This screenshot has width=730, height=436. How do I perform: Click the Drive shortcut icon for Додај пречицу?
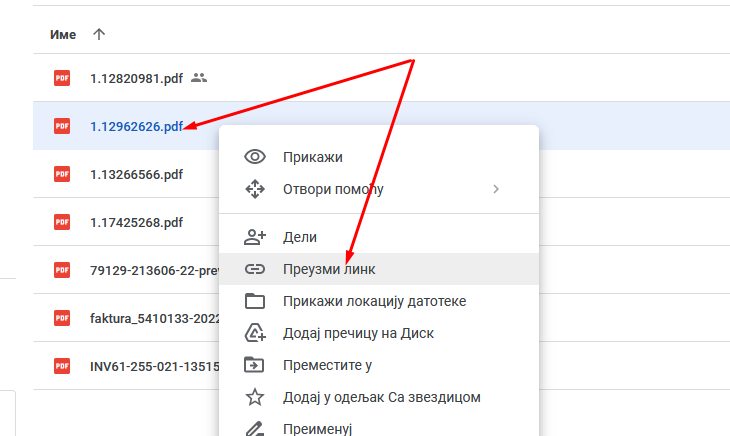coord(255,333)
